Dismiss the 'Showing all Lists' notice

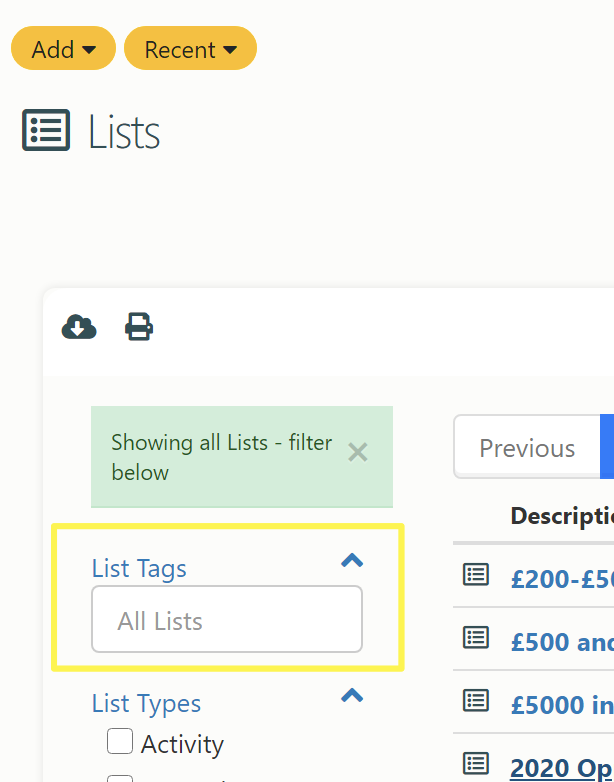[358, 452]
